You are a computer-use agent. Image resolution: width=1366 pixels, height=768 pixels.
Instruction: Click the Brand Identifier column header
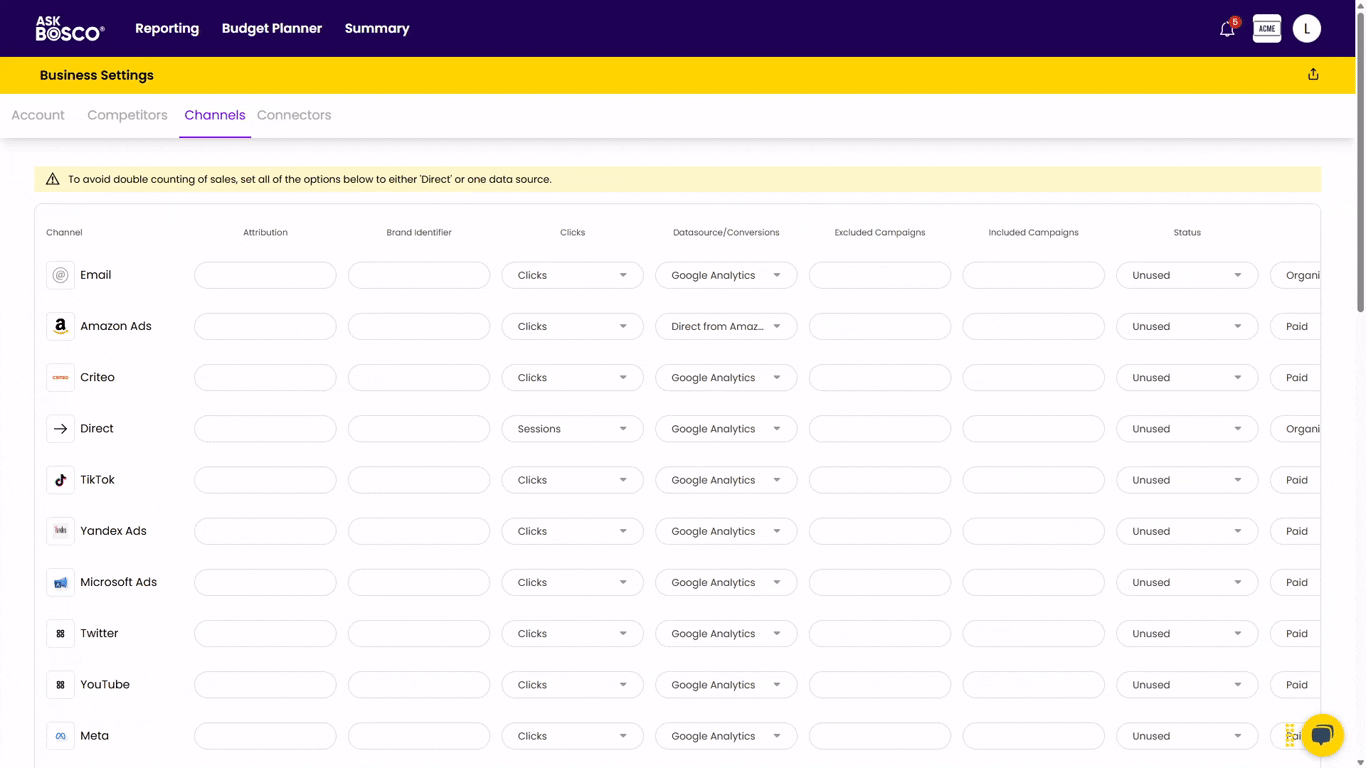tap(419, 232)
